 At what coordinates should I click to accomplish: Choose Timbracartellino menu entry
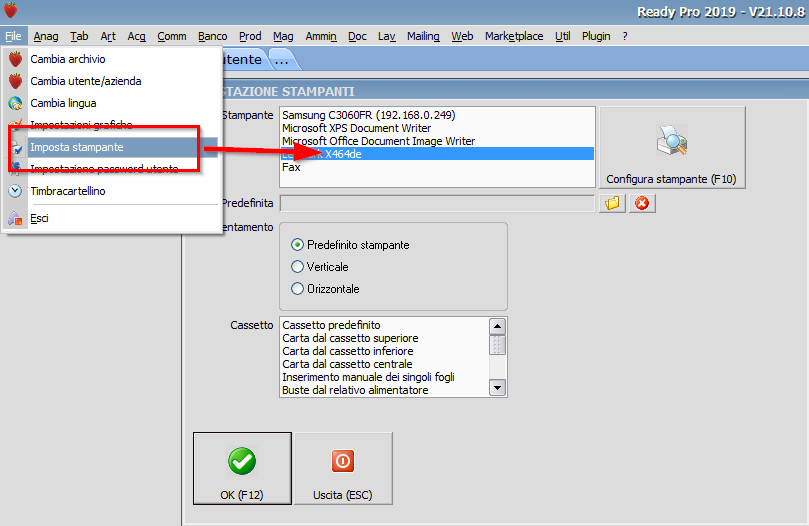[x=112, y=191]
